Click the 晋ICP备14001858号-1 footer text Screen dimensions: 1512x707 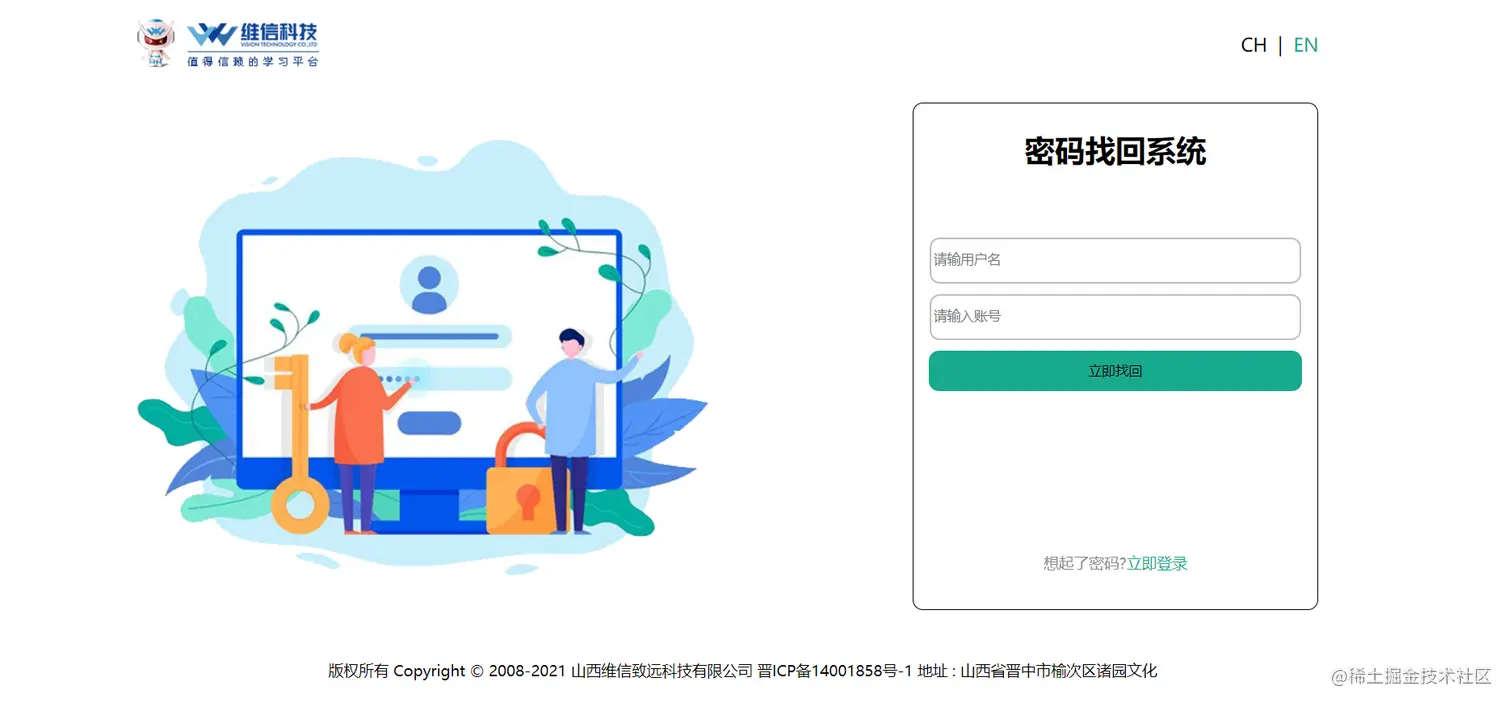click(x=835, y=671)
